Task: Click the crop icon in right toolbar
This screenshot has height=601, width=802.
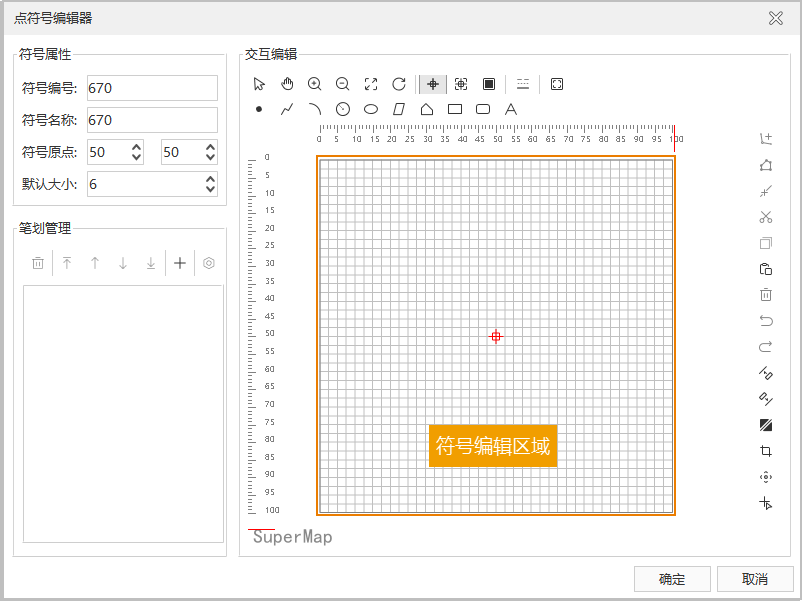Action: [766, 451]
